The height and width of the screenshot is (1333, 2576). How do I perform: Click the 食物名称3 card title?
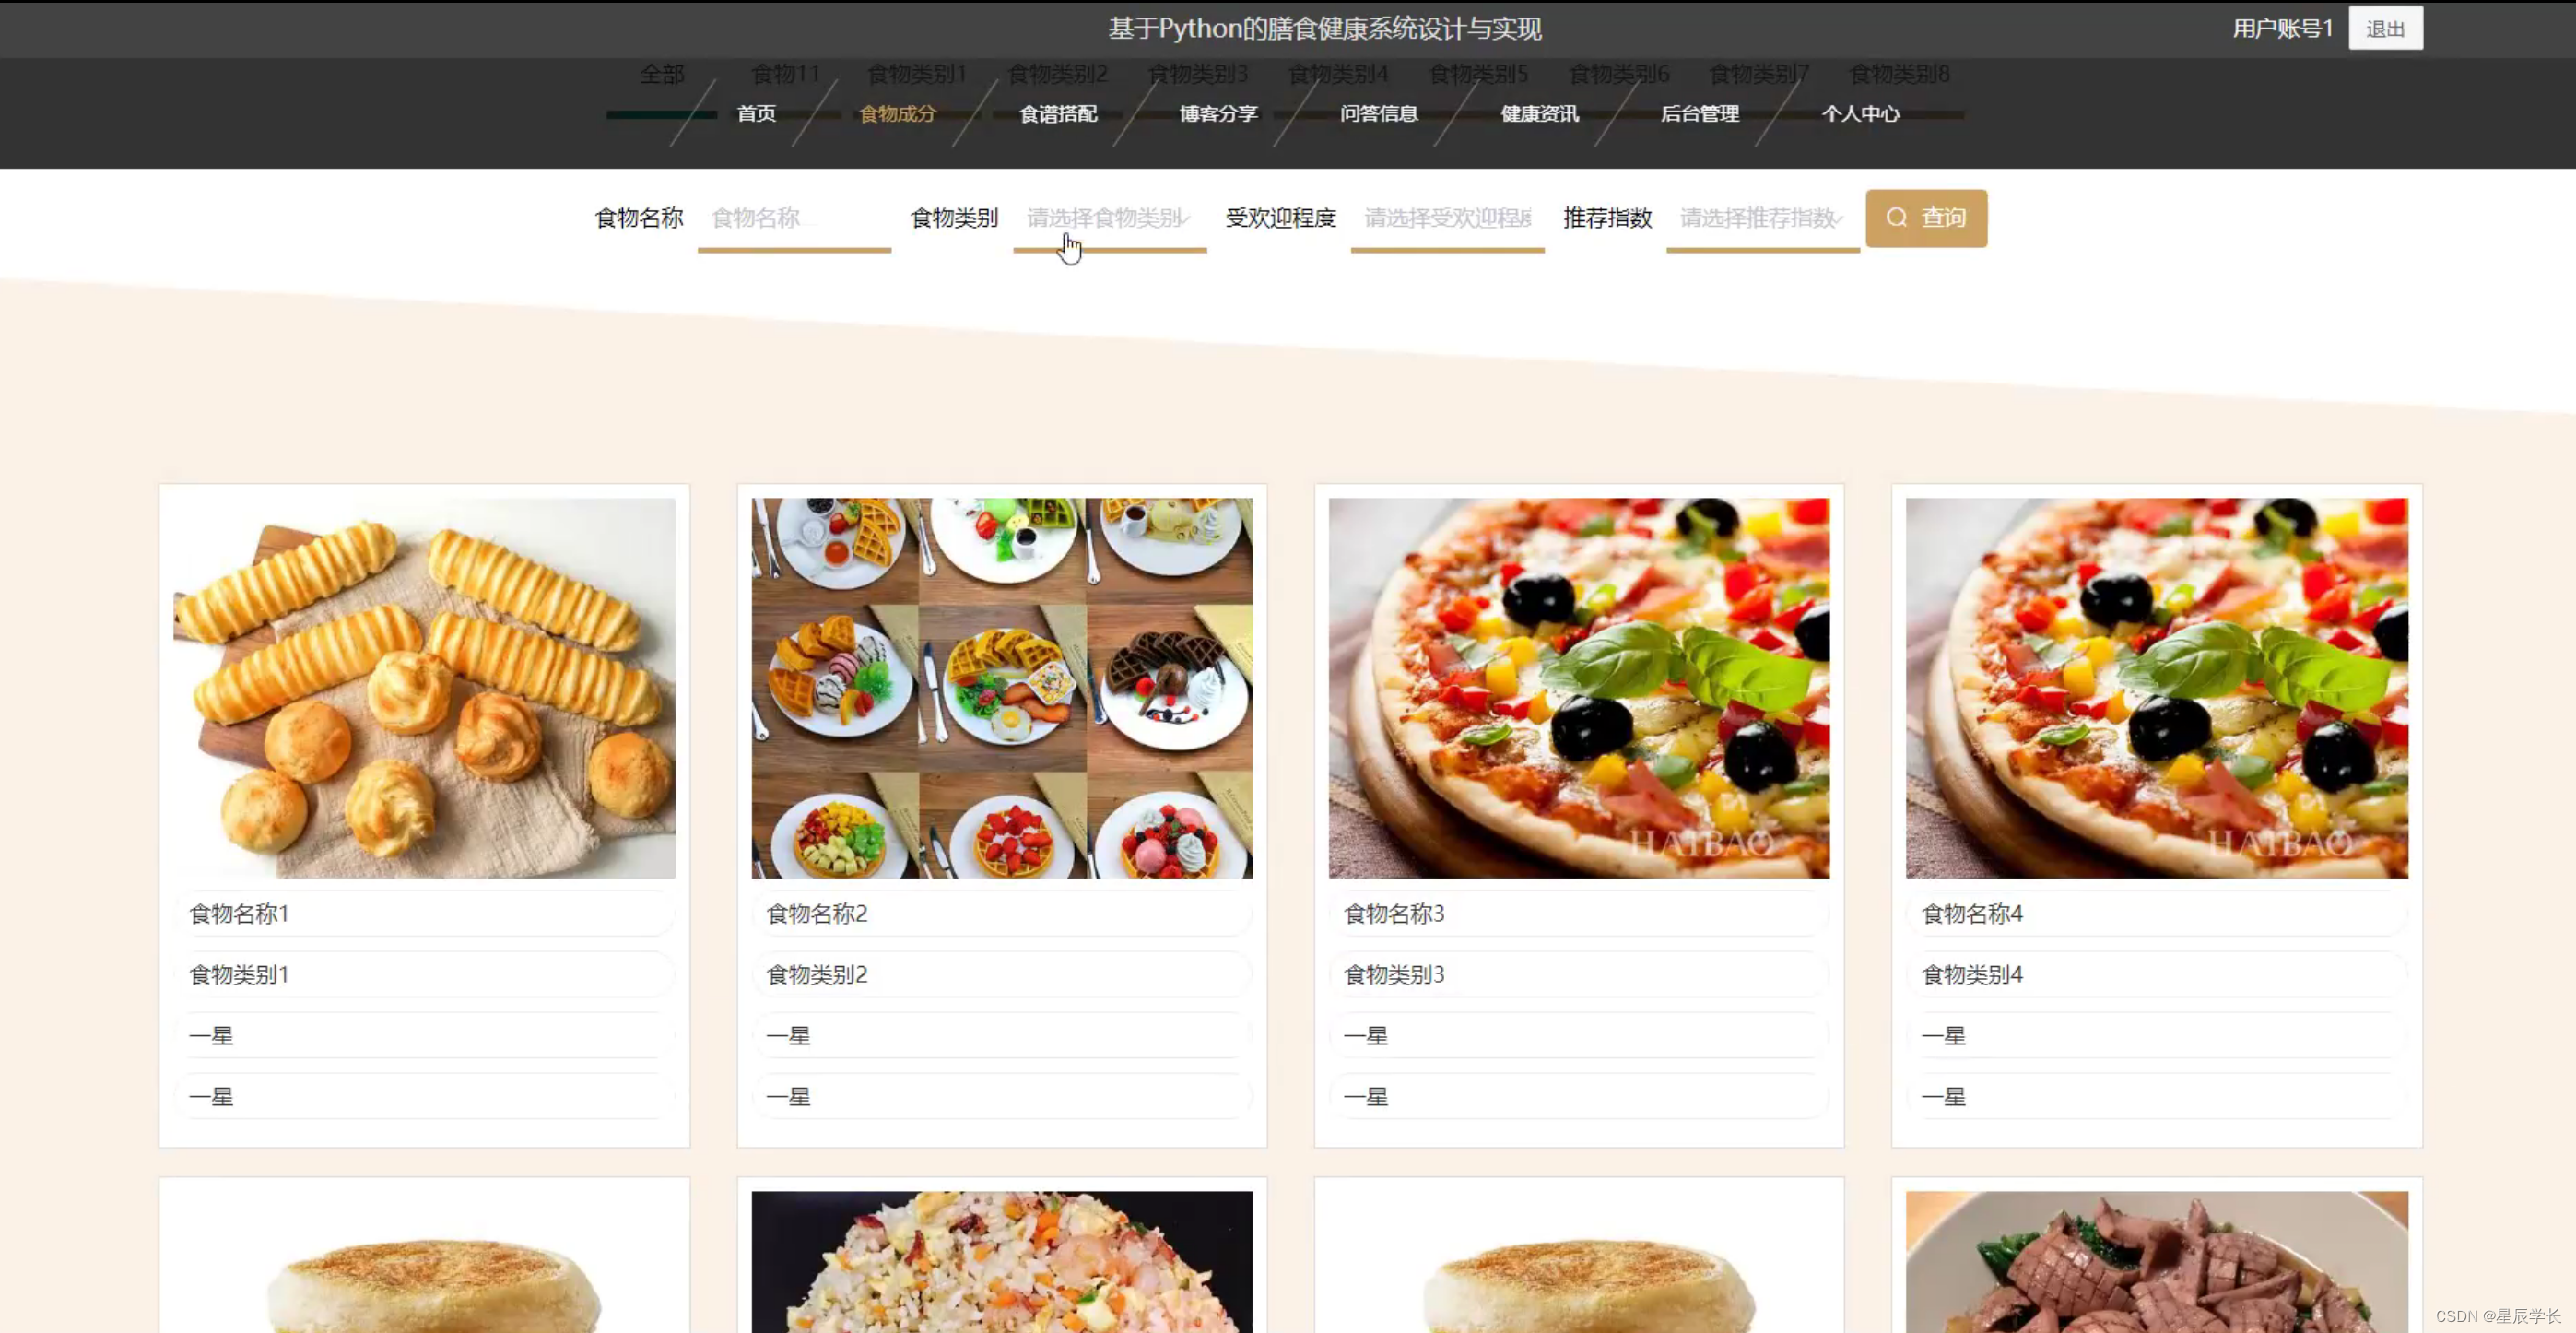(1394, 913)
